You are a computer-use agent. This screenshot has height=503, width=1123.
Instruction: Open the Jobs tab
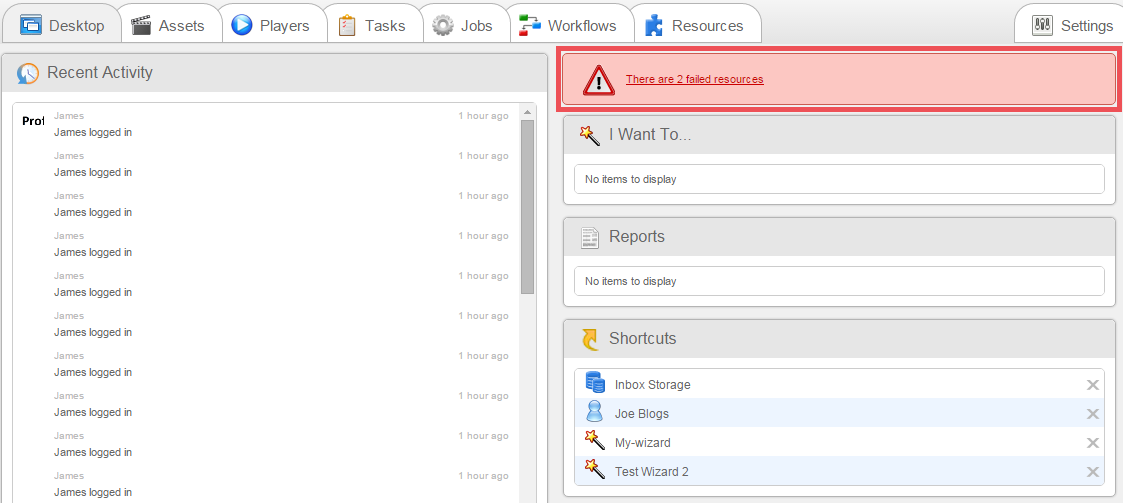pos(463,25)
